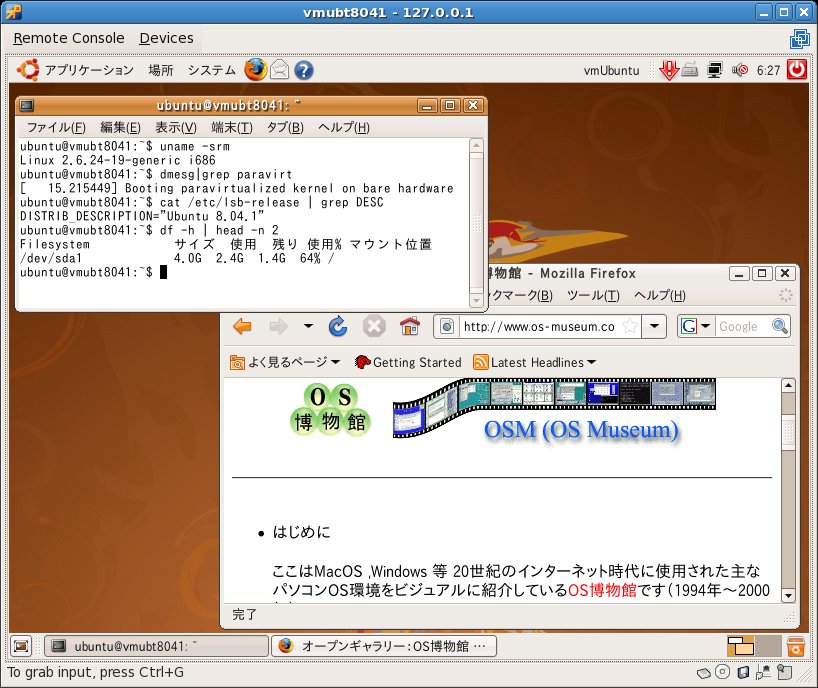
Task: Select the second workspace in switcher
Action: coord(768,646)
